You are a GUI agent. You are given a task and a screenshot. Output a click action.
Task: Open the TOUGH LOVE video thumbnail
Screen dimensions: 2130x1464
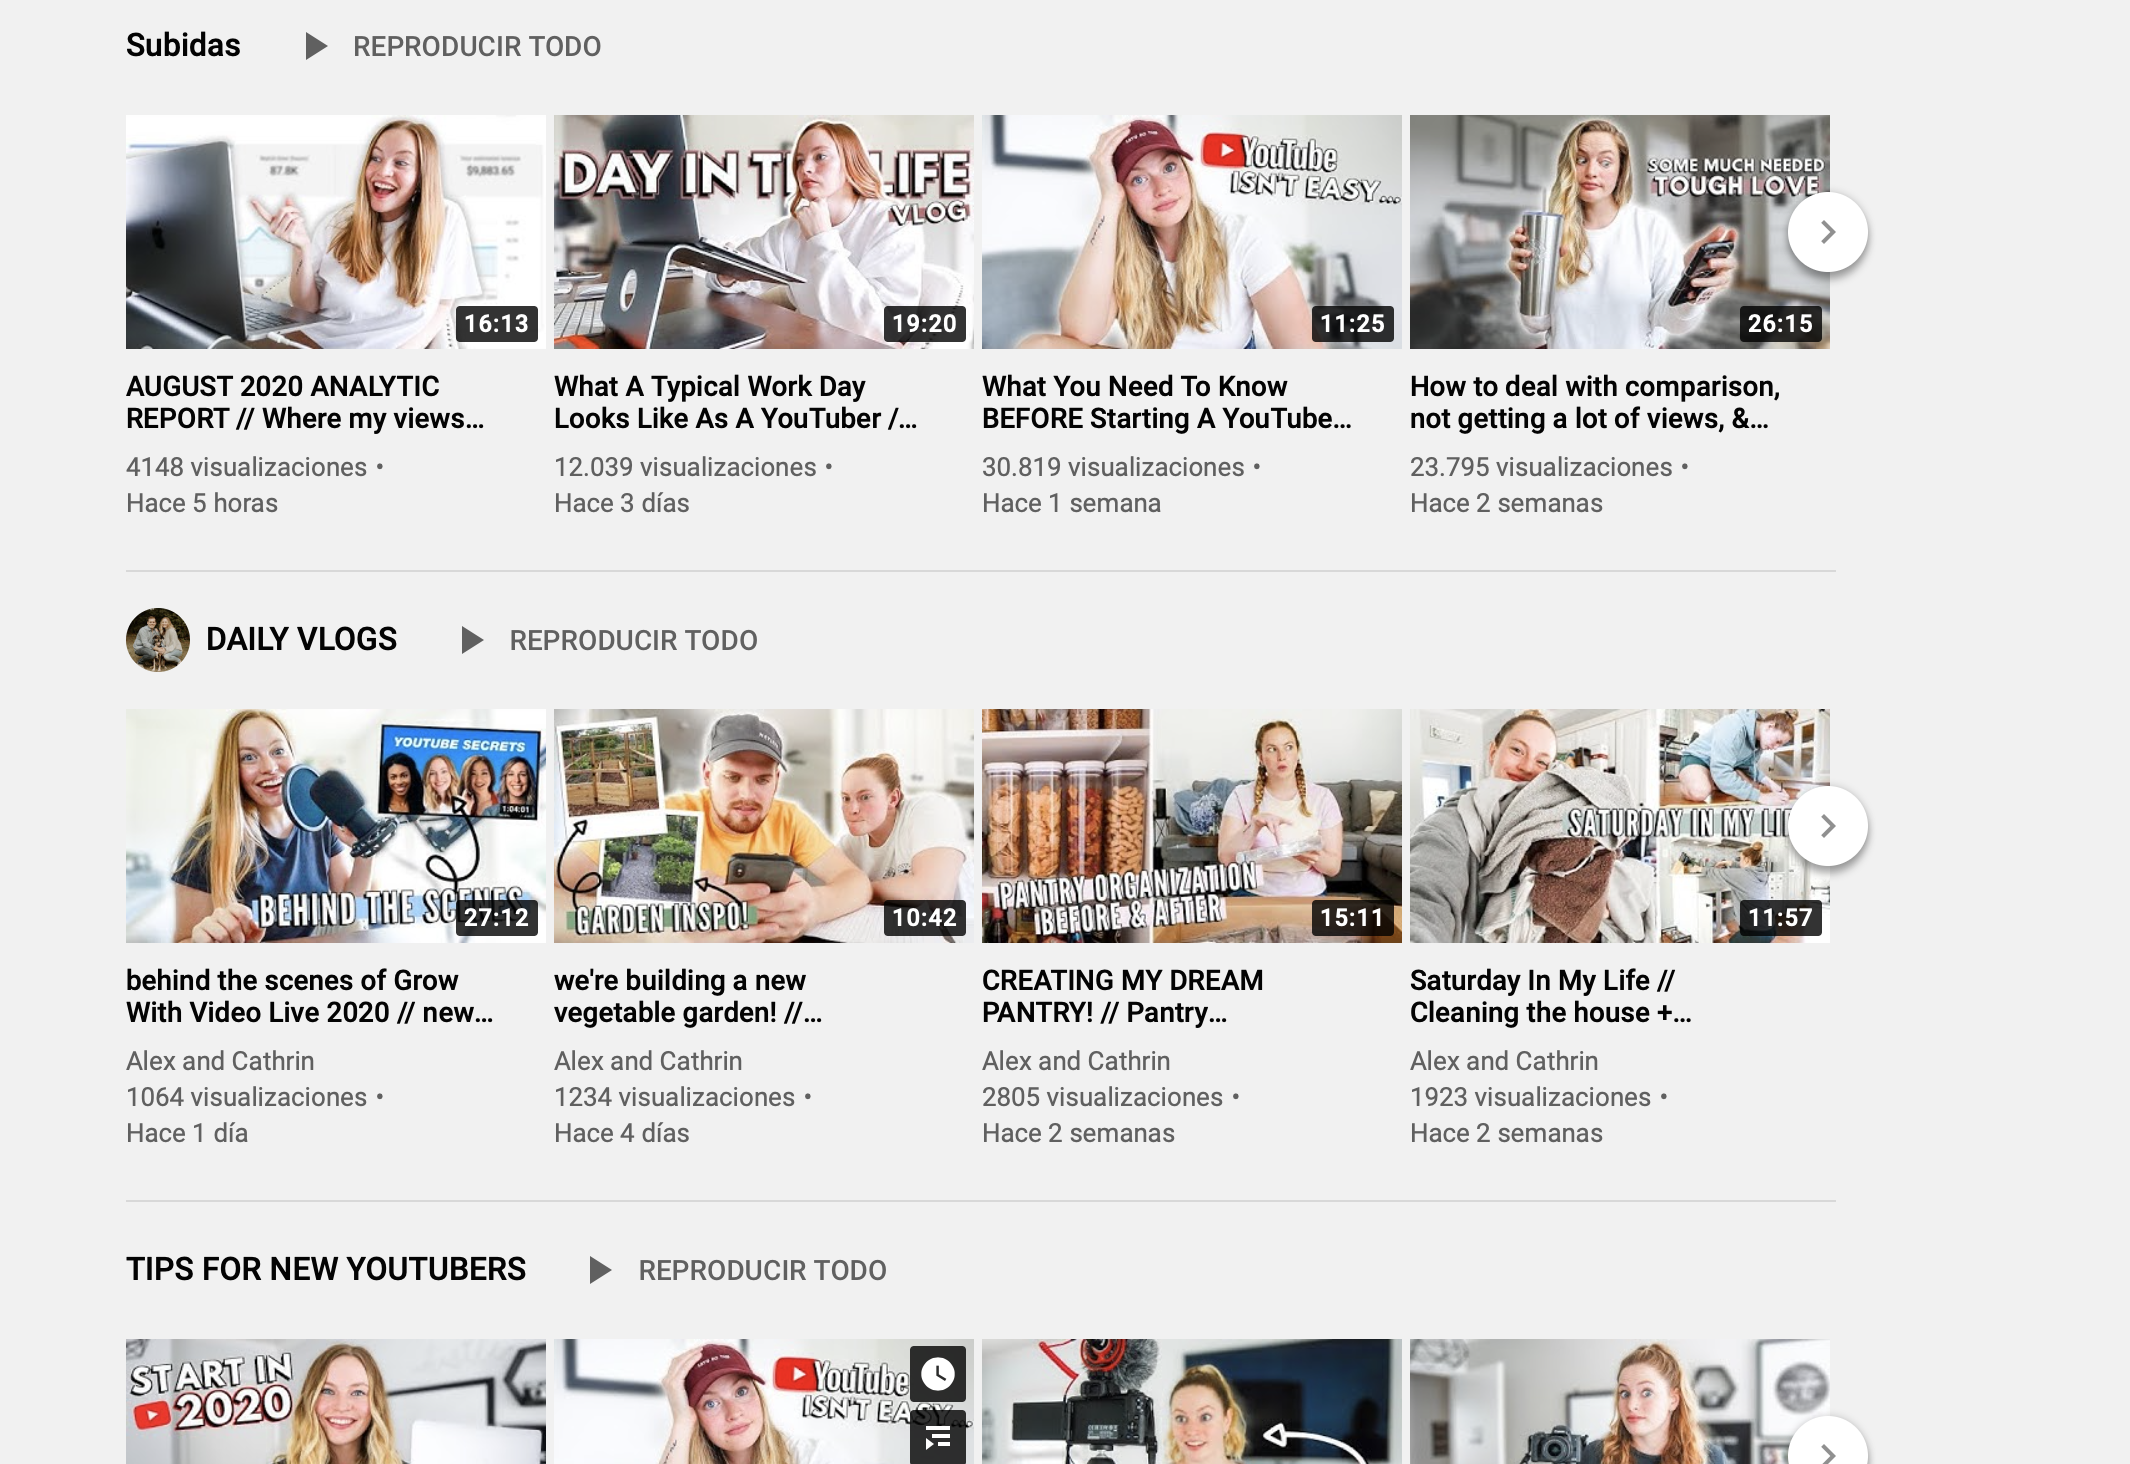(1620, 232)
